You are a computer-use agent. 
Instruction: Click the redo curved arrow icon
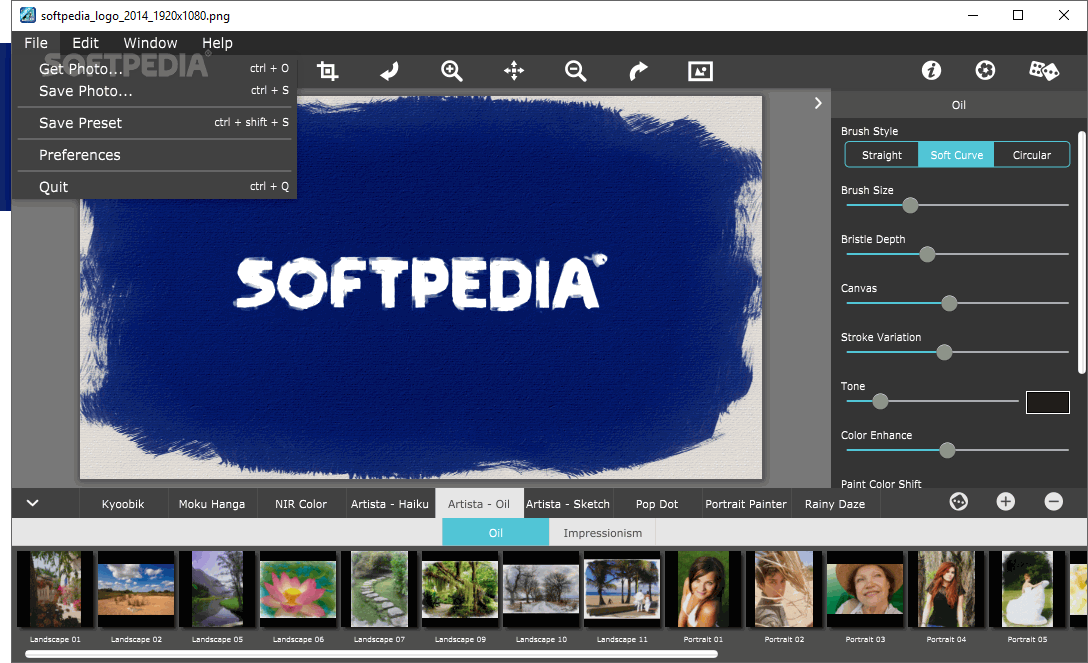pyautogui.click(x=638, y=71)
